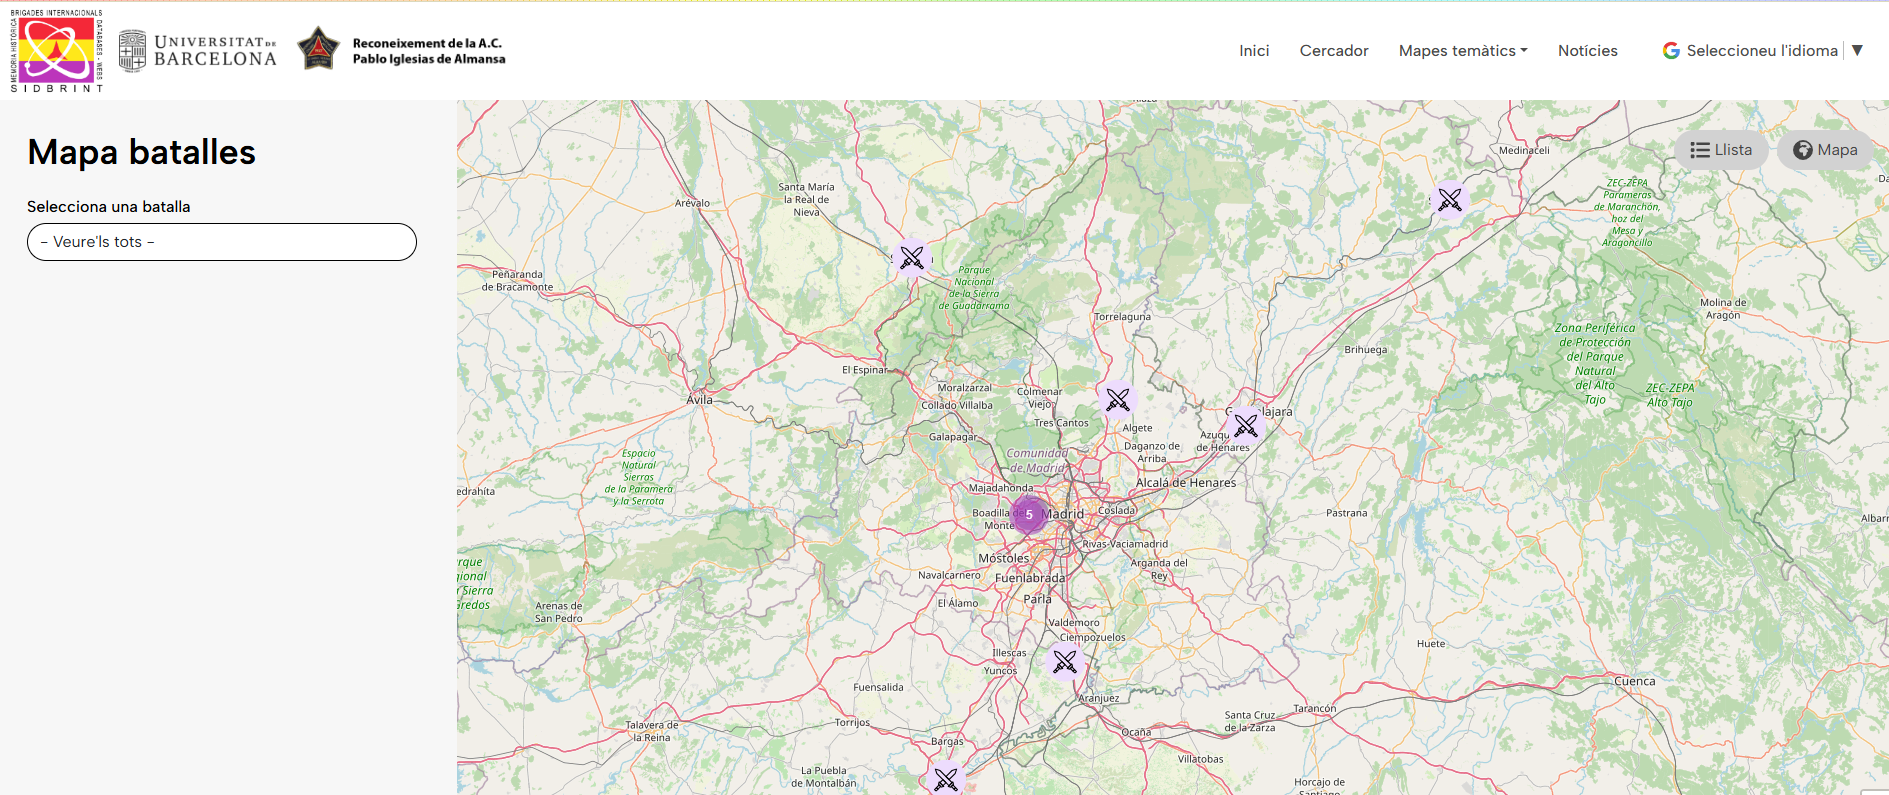This screenshot has height=795, width=1889.
Task: Open the Universitat de Barcelona logo link
Action: pos(198,51)
